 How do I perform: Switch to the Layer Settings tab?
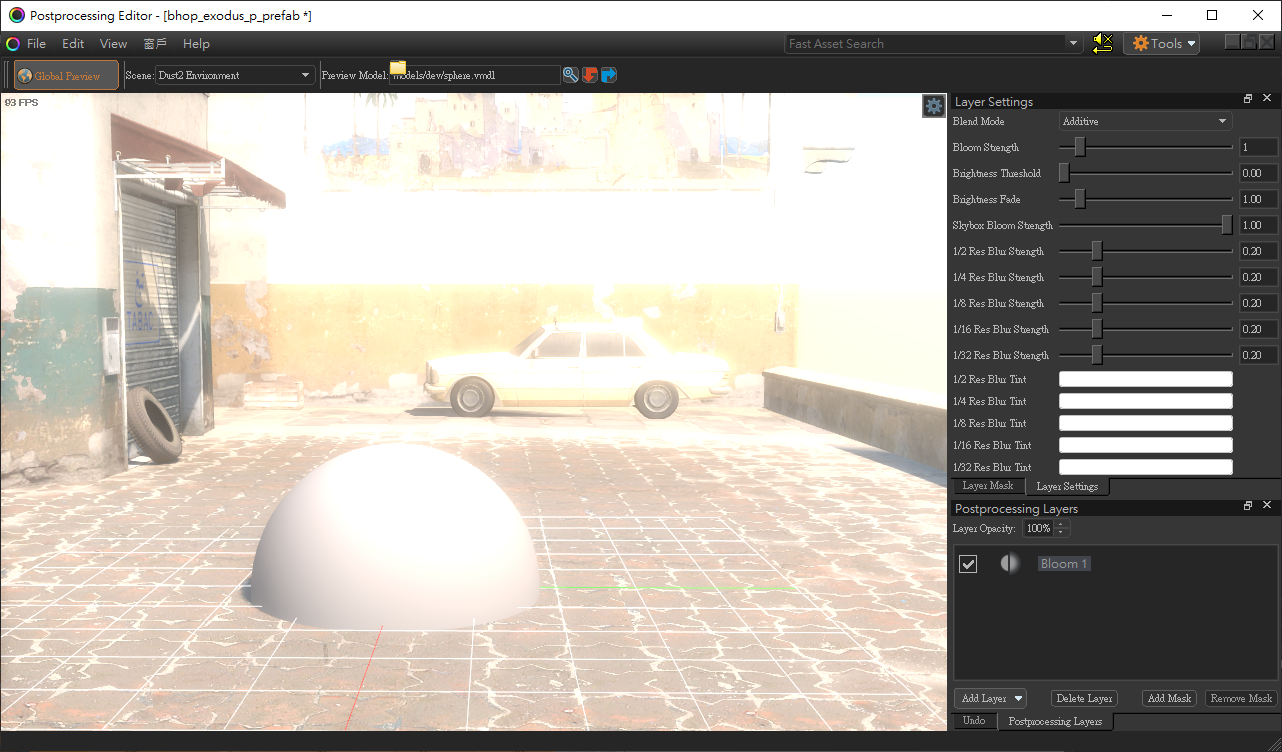pyautogui.click(x=1067, y=486)
